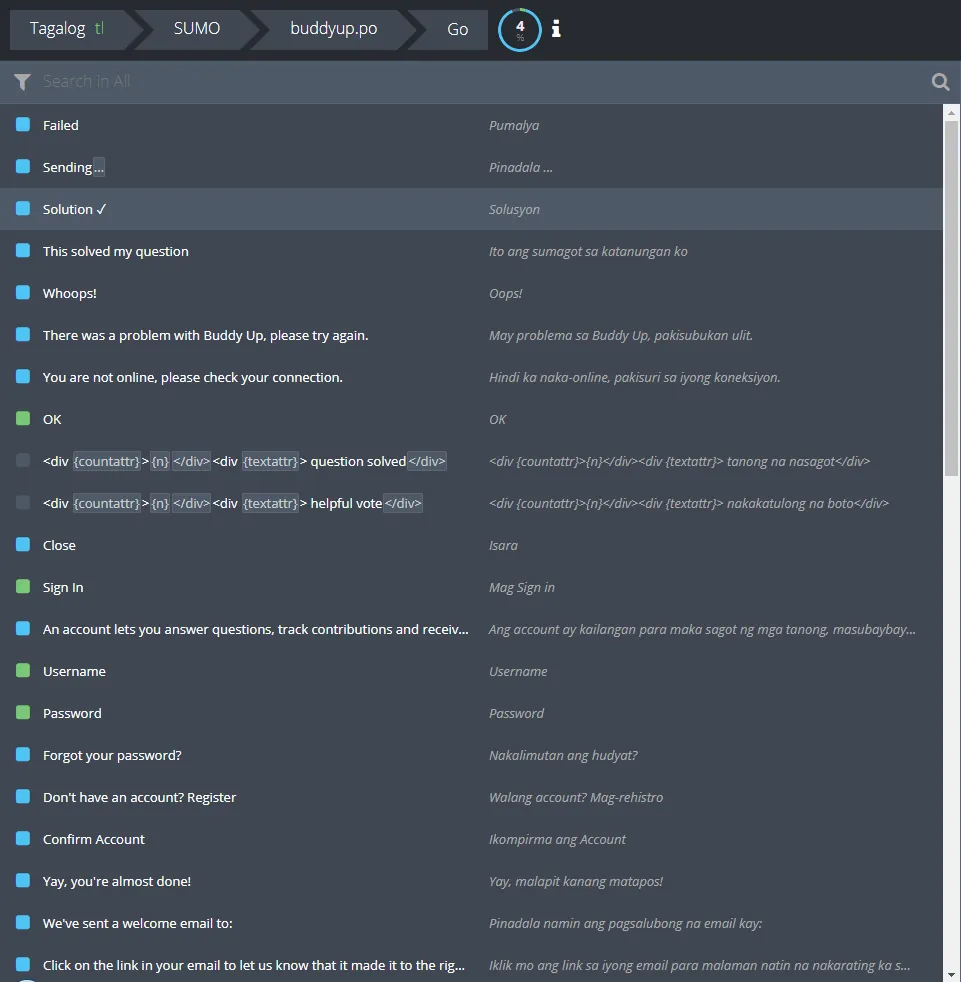Toggle status box for Password string
The image size is (961, 982).
tap(23, 713)
